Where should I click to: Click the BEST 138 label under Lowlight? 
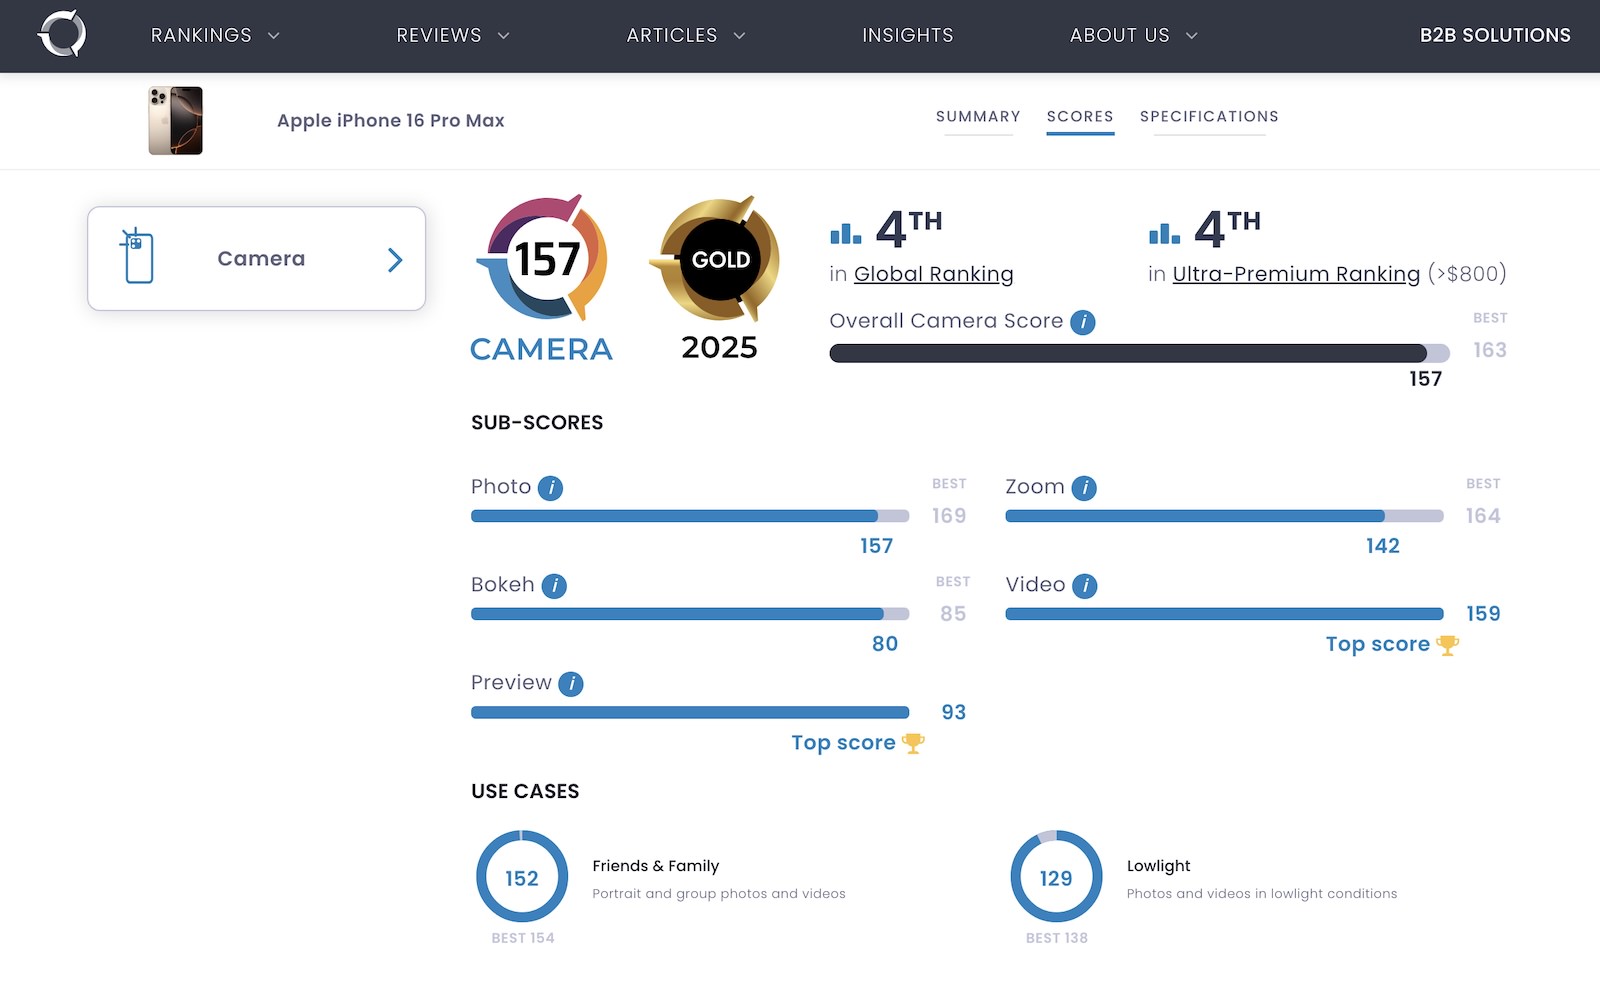pos(1056,938)
